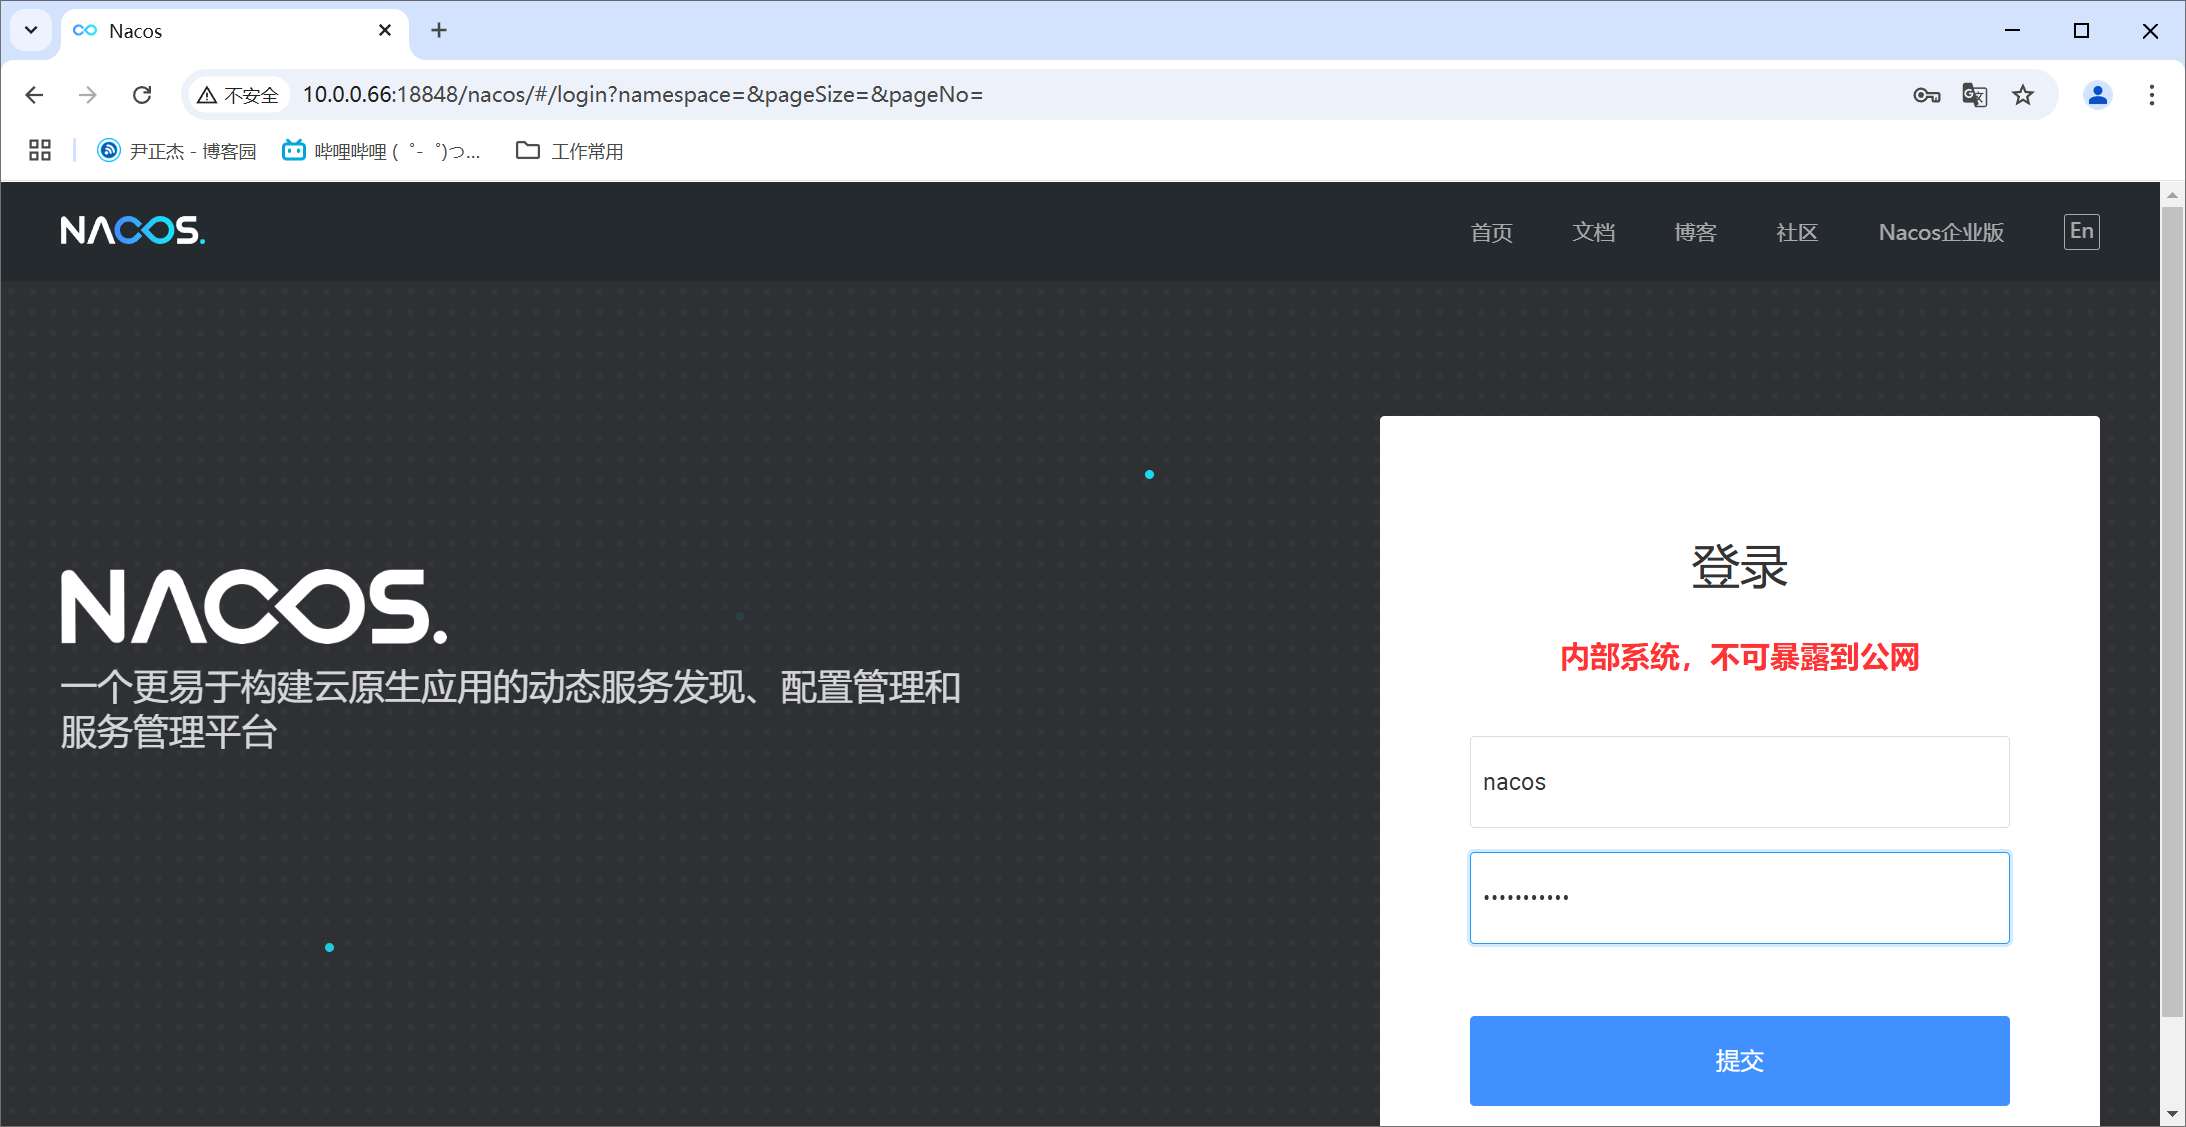
Task: Open Chrome three-dot menu
Action: click(x=2152, y=95)
